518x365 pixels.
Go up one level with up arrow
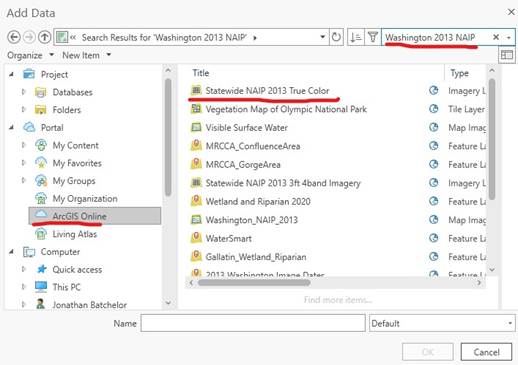[44, 37]
